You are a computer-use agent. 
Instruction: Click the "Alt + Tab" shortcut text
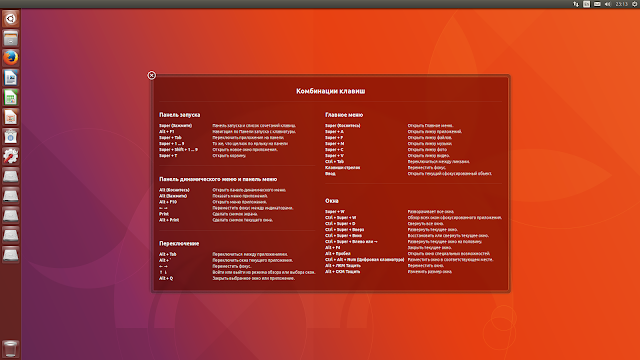168,254
